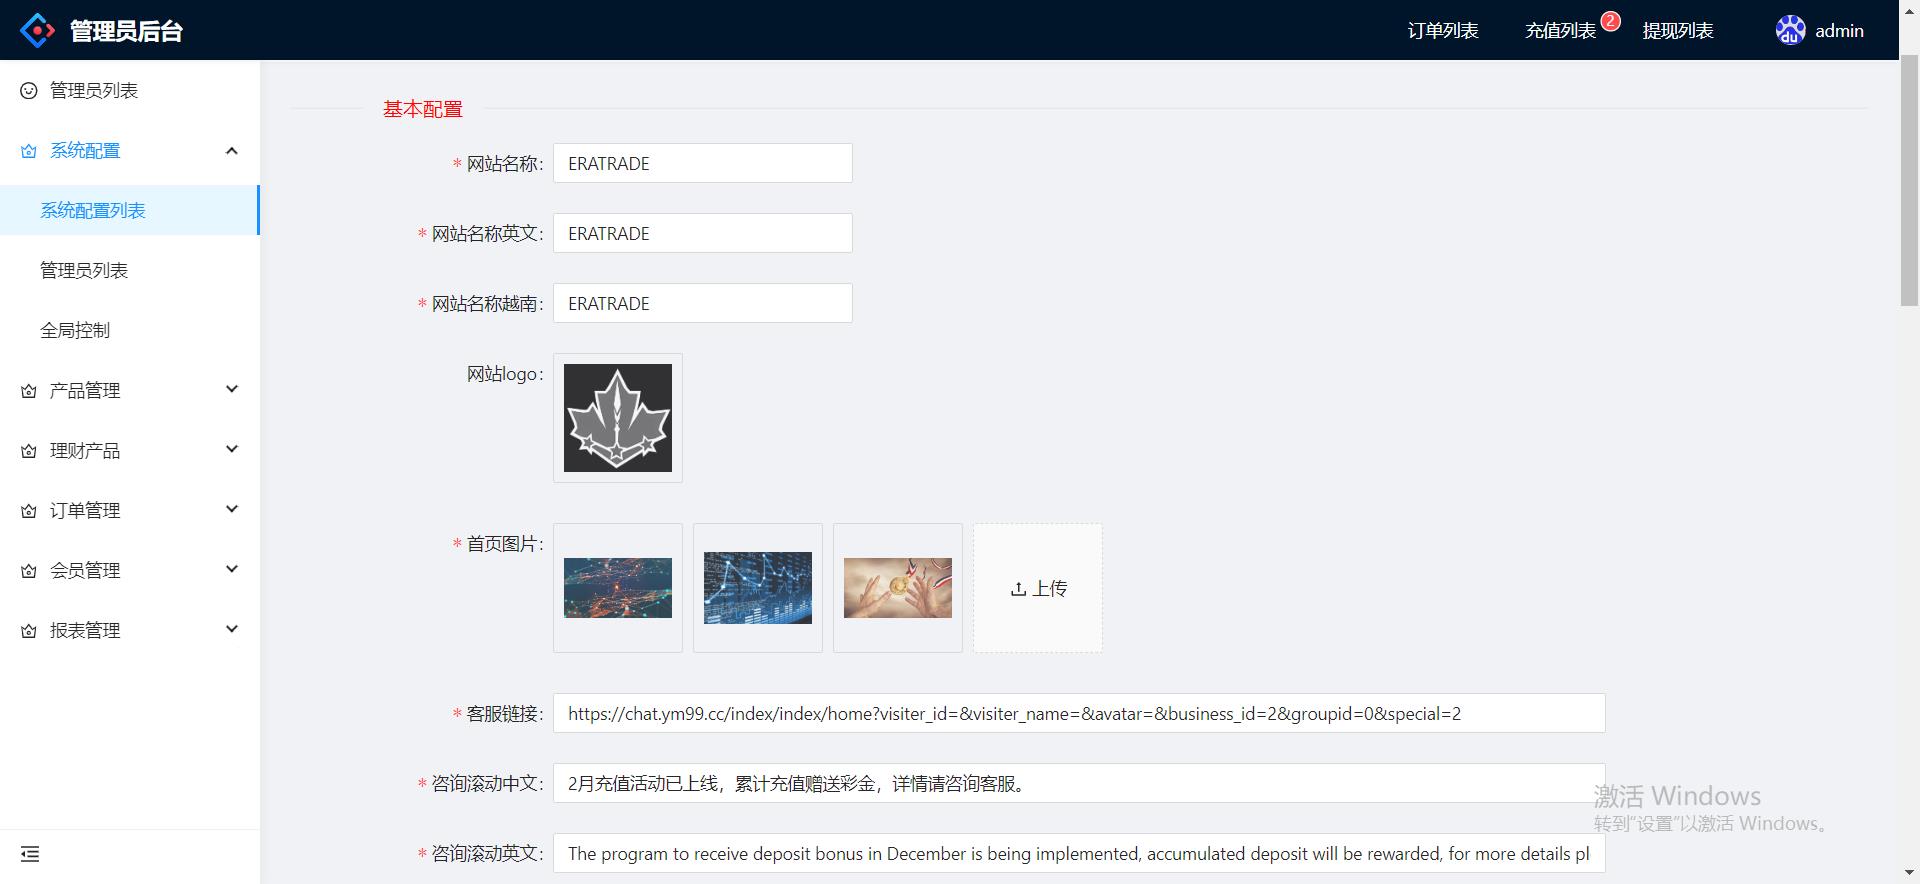
Task: Click the 咨询滚动英文 input field
Action: (x=1079, y=853)
